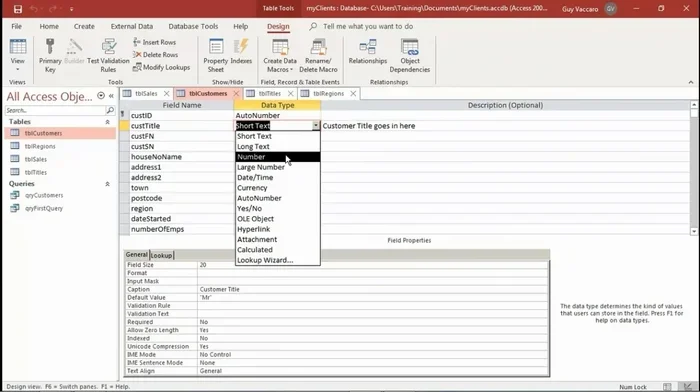Select tblTitles in navigation pane
This screenshot has width=700, height=392.
[x=36, y=172]
